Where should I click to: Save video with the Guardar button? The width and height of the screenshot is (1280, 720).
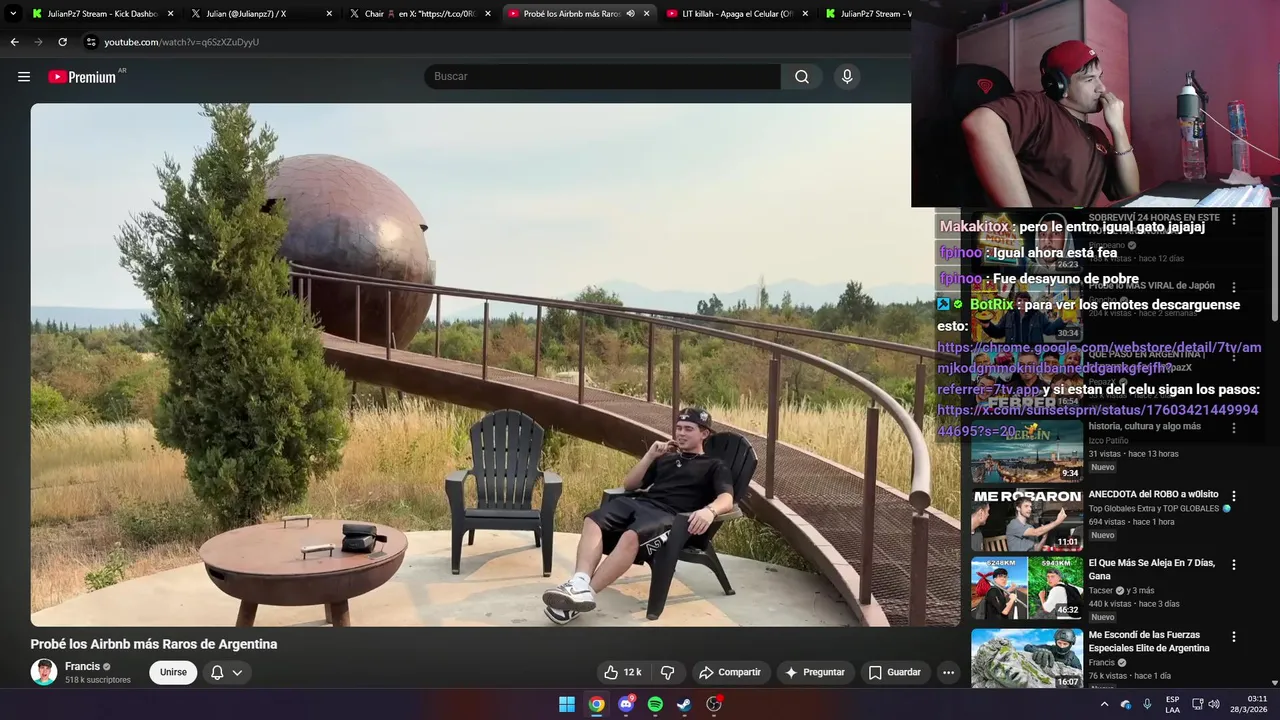pos(894,672)
